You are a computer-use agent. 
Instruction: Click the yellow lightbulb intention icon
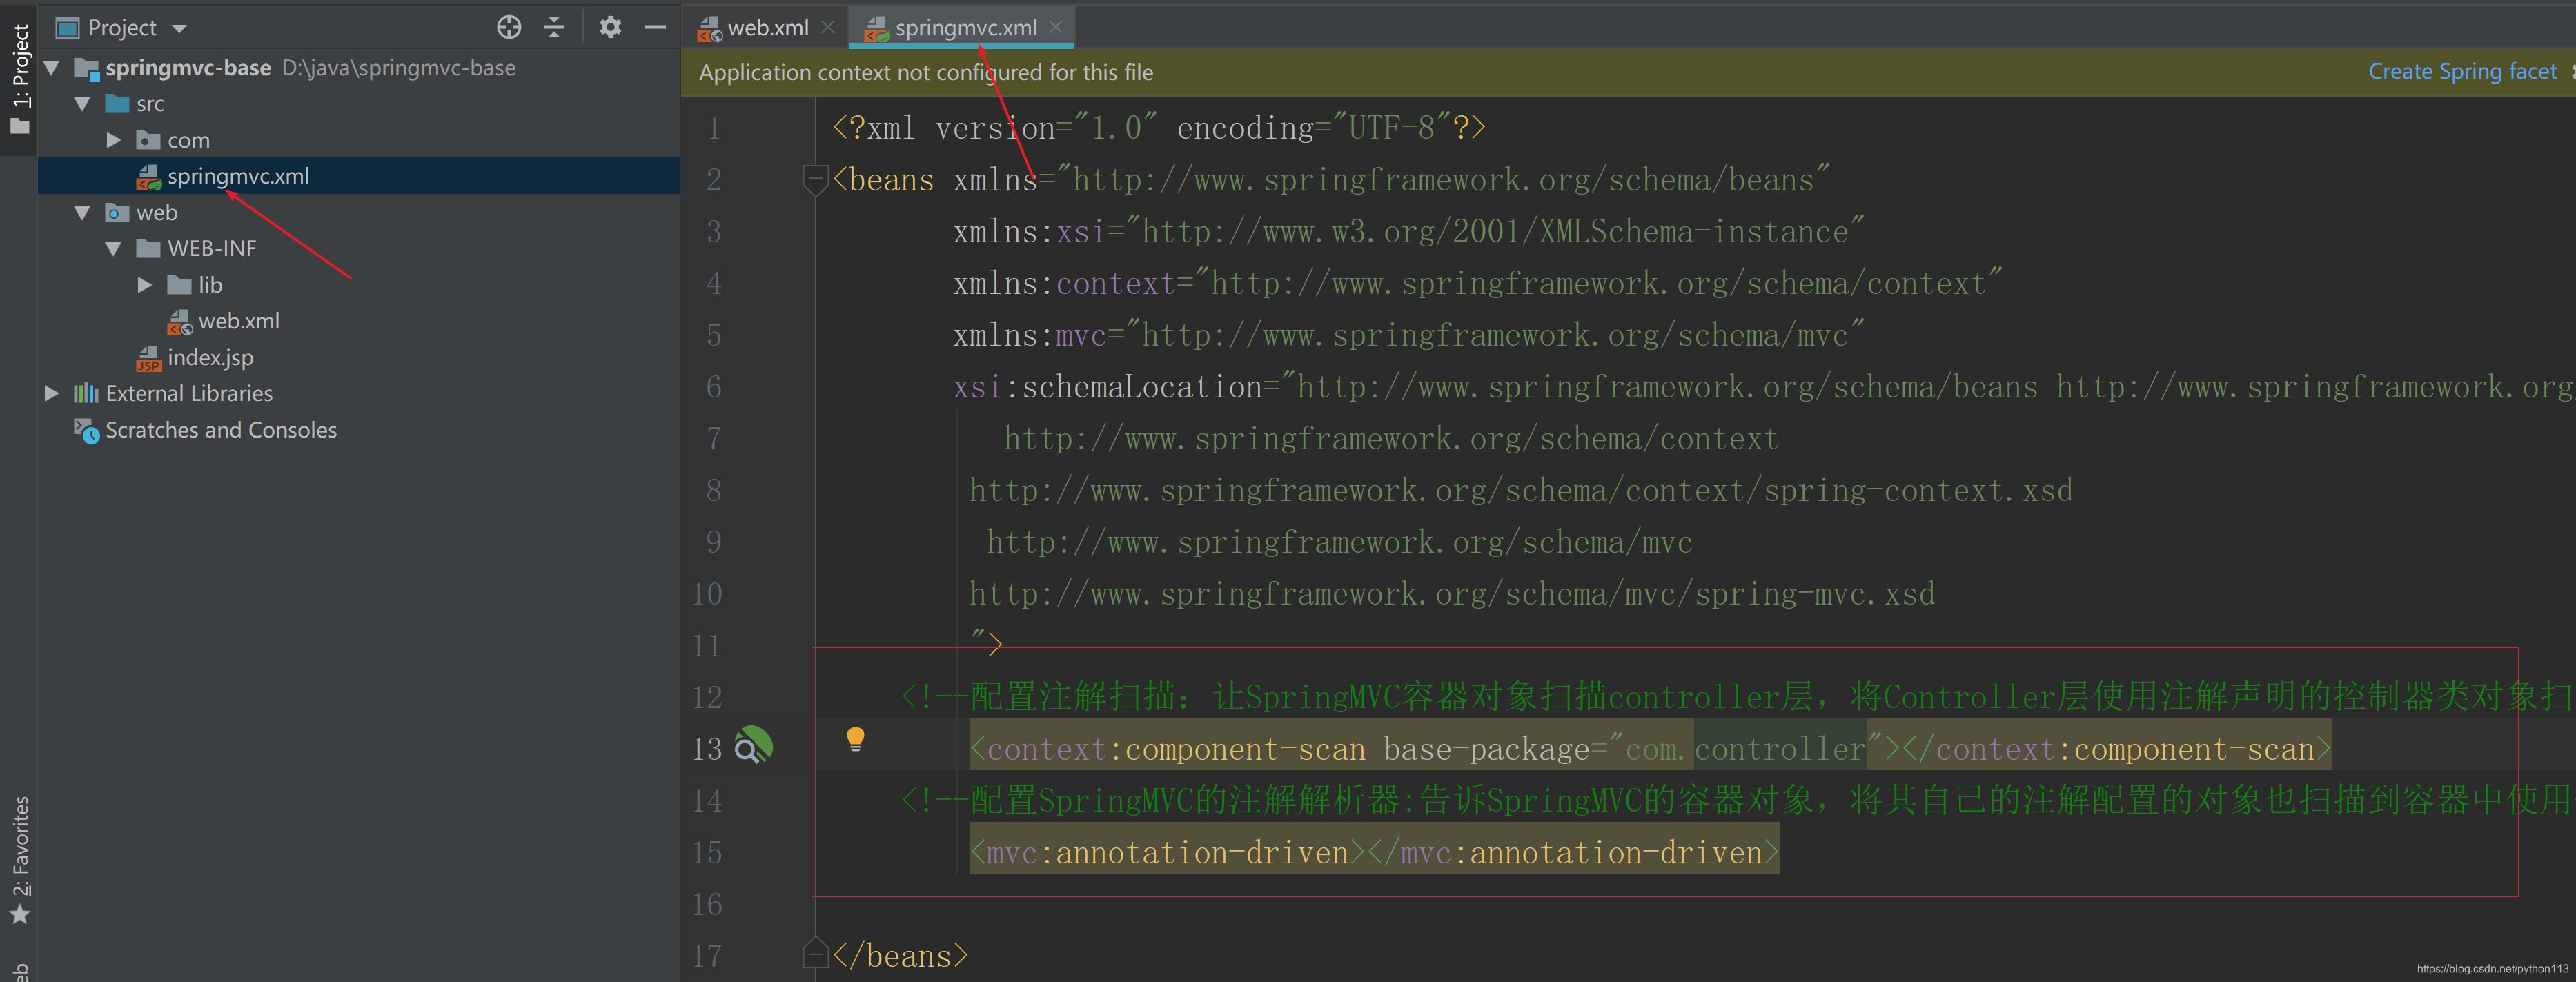pos(855,739)
